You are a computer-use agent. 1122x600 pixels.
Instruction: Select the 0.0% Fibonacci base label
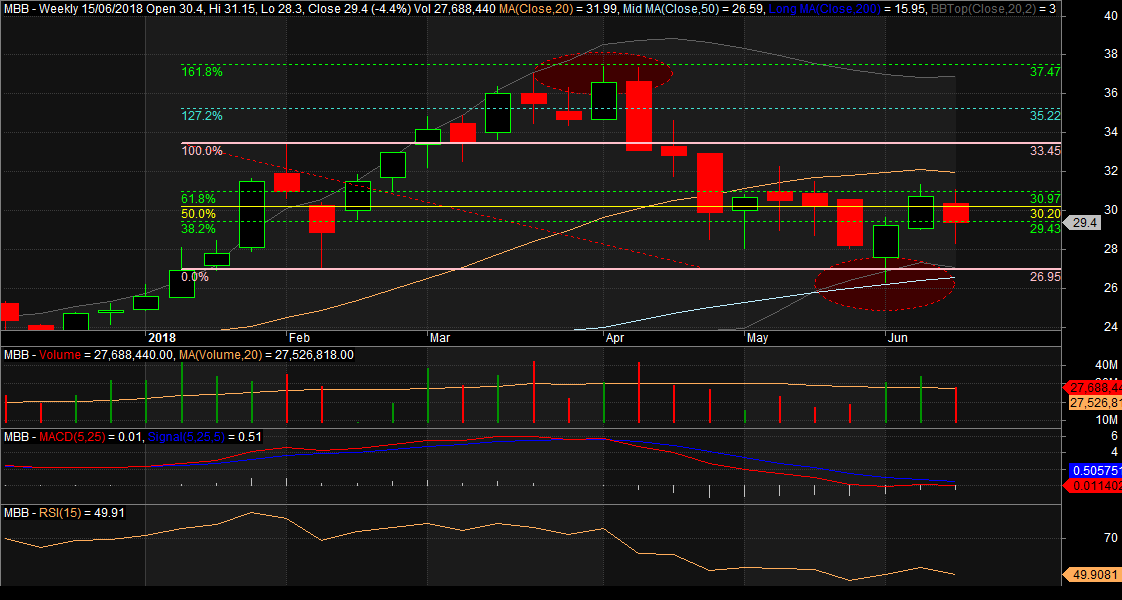click(194, 277)
